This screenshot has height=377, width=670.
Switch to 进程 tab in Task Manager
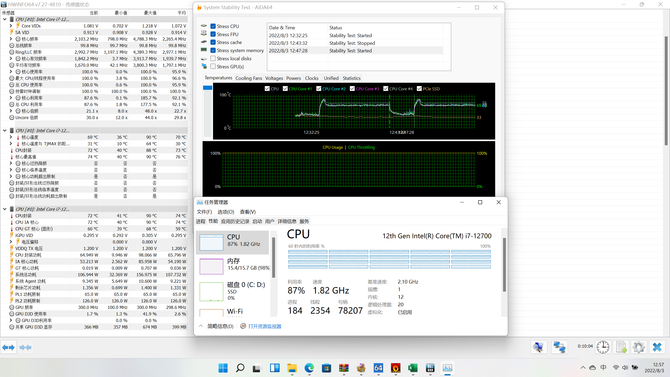tap(201, 221)
